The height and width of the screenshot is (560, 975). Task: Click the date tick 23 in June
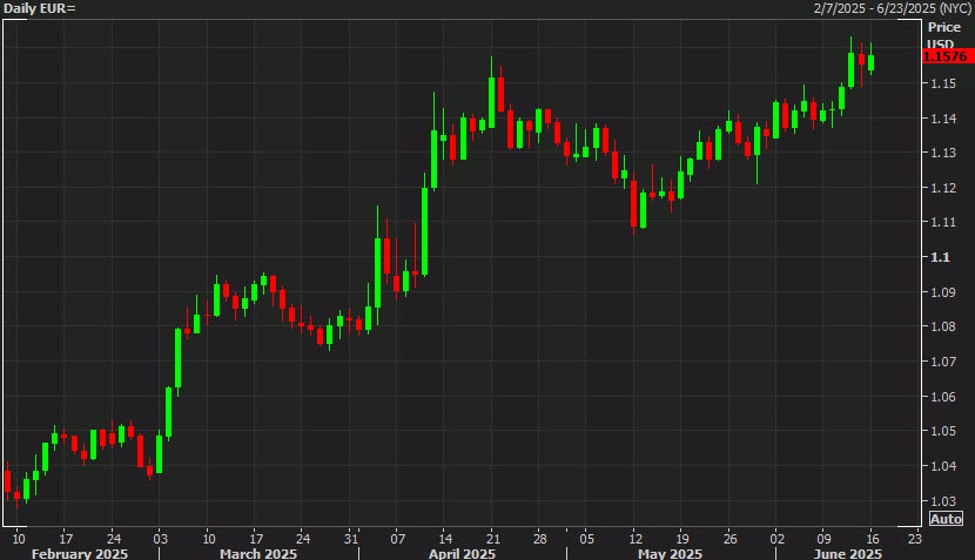coord(915,538)
